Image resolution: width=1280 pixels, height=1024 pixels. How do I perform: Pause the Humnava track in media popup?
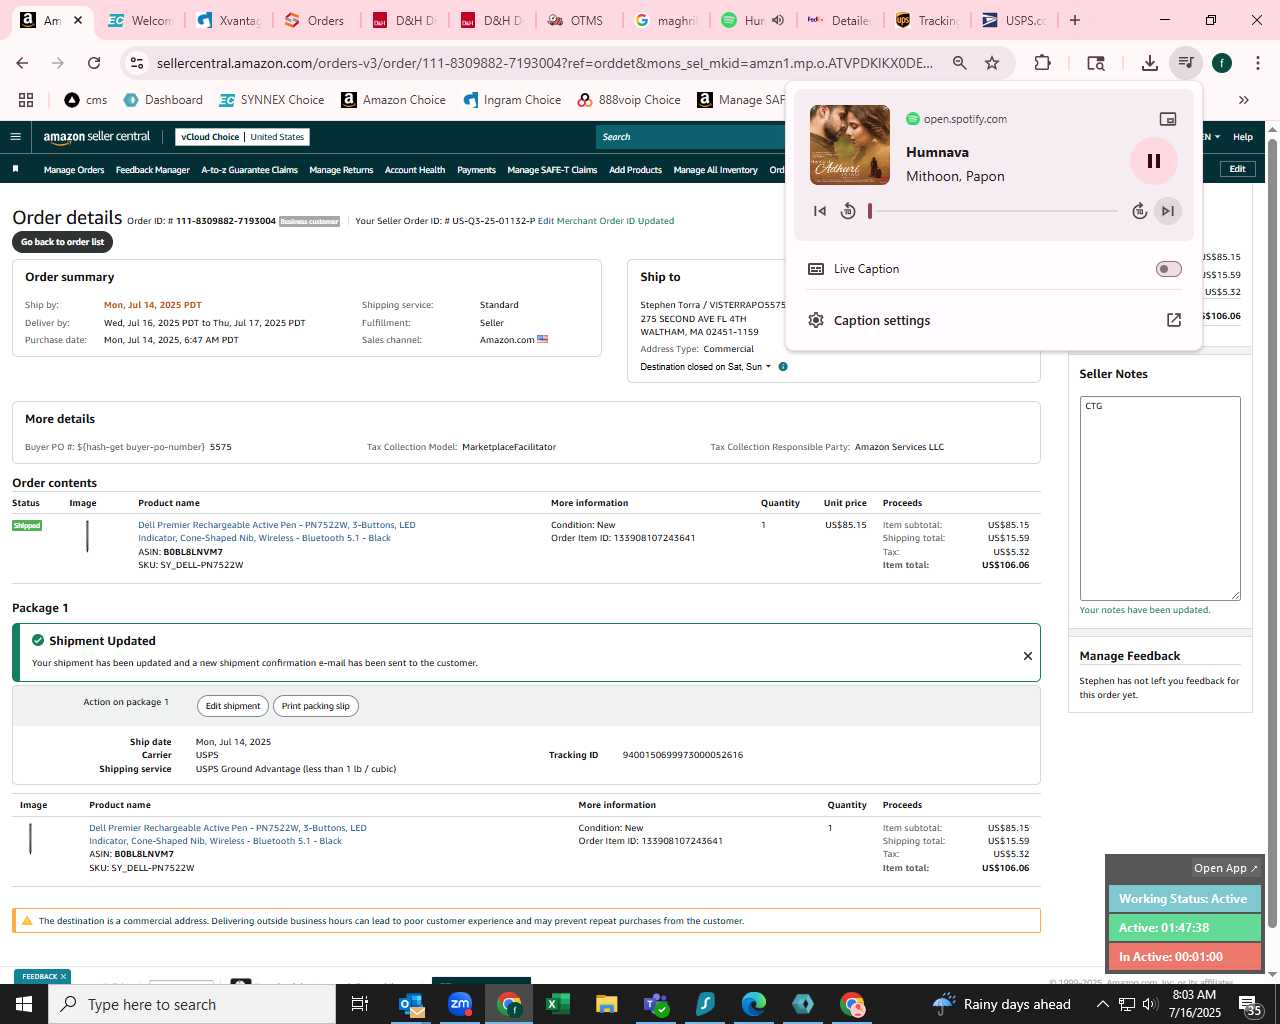click(1153, 161)
